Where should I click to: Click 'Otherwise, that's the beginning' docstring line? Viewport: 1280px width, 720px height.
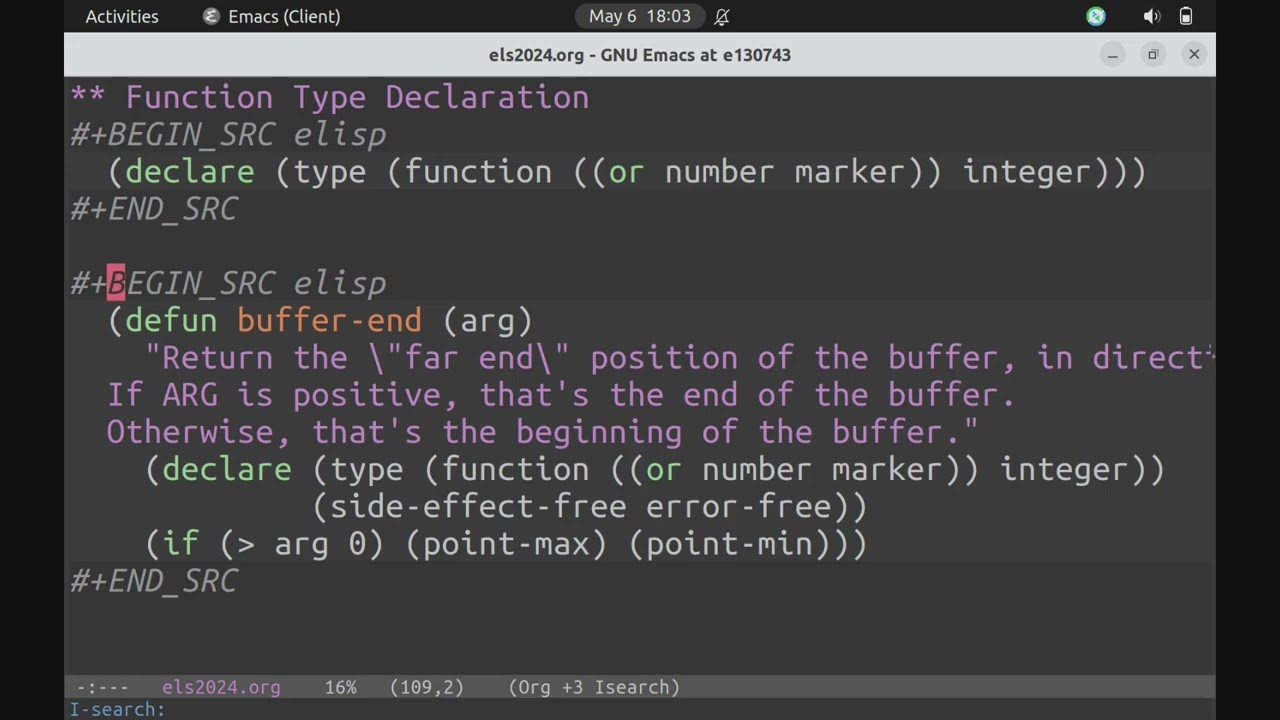coord(542,432)
